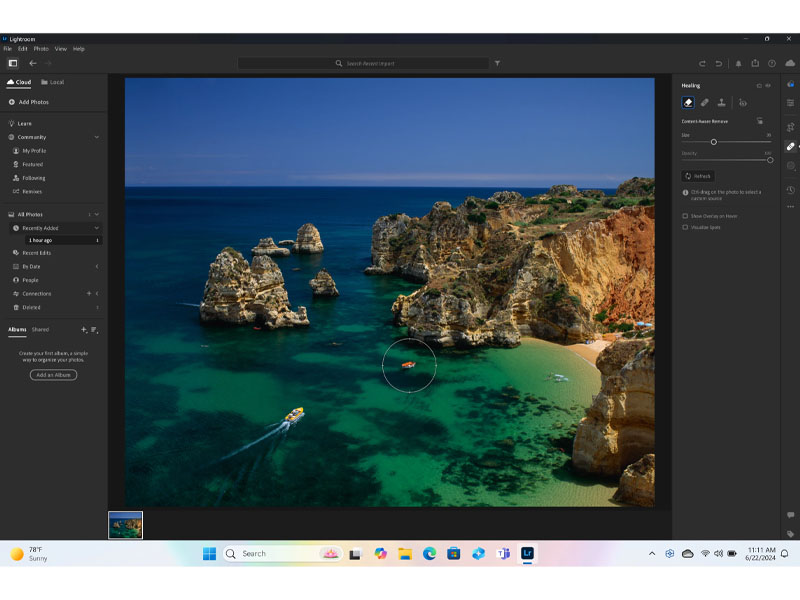Image resolution: width=800 pixels, height=600 pixels.
Task: Collapse the Recently Added chevron
Action: tap(96, 228)
